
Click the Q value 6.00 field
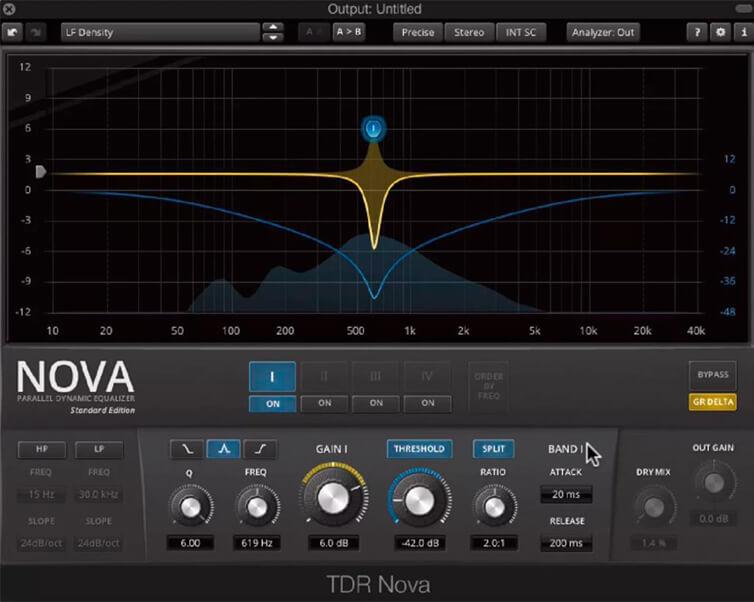[x=190, y=543]
